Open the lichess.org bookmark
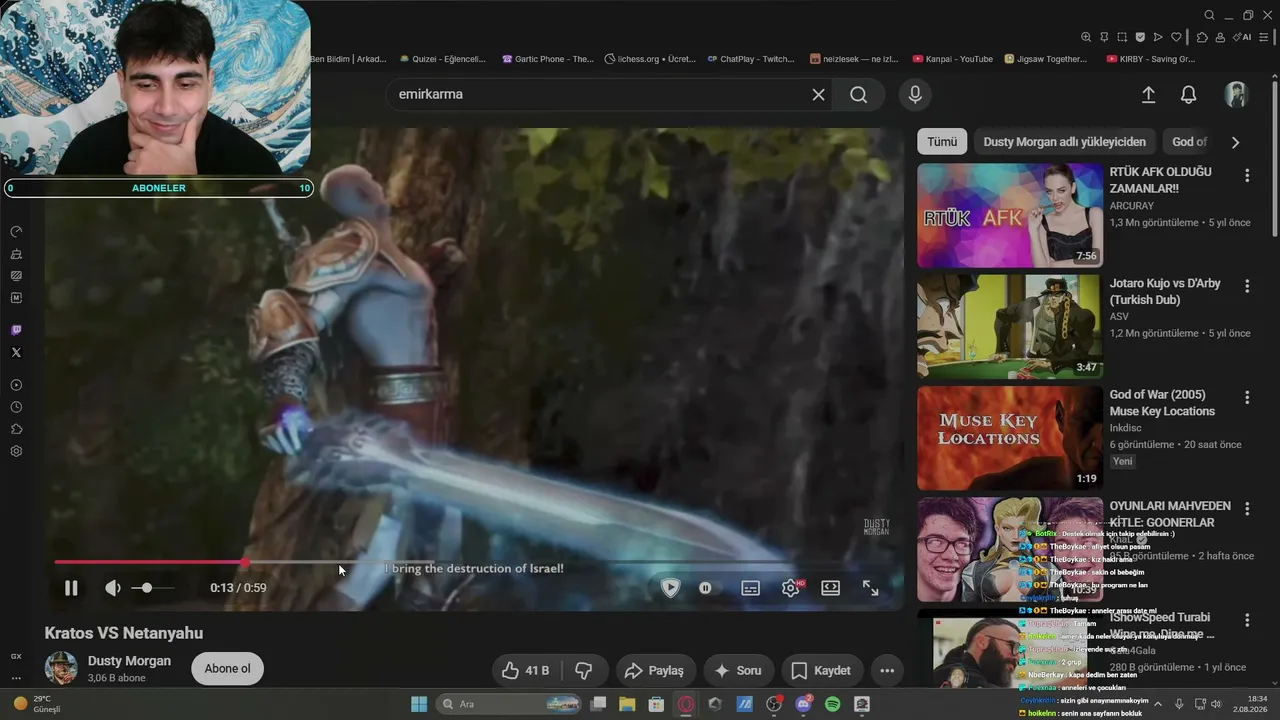The height and width of the screenshot is (720, 1280). click(650, 59)
